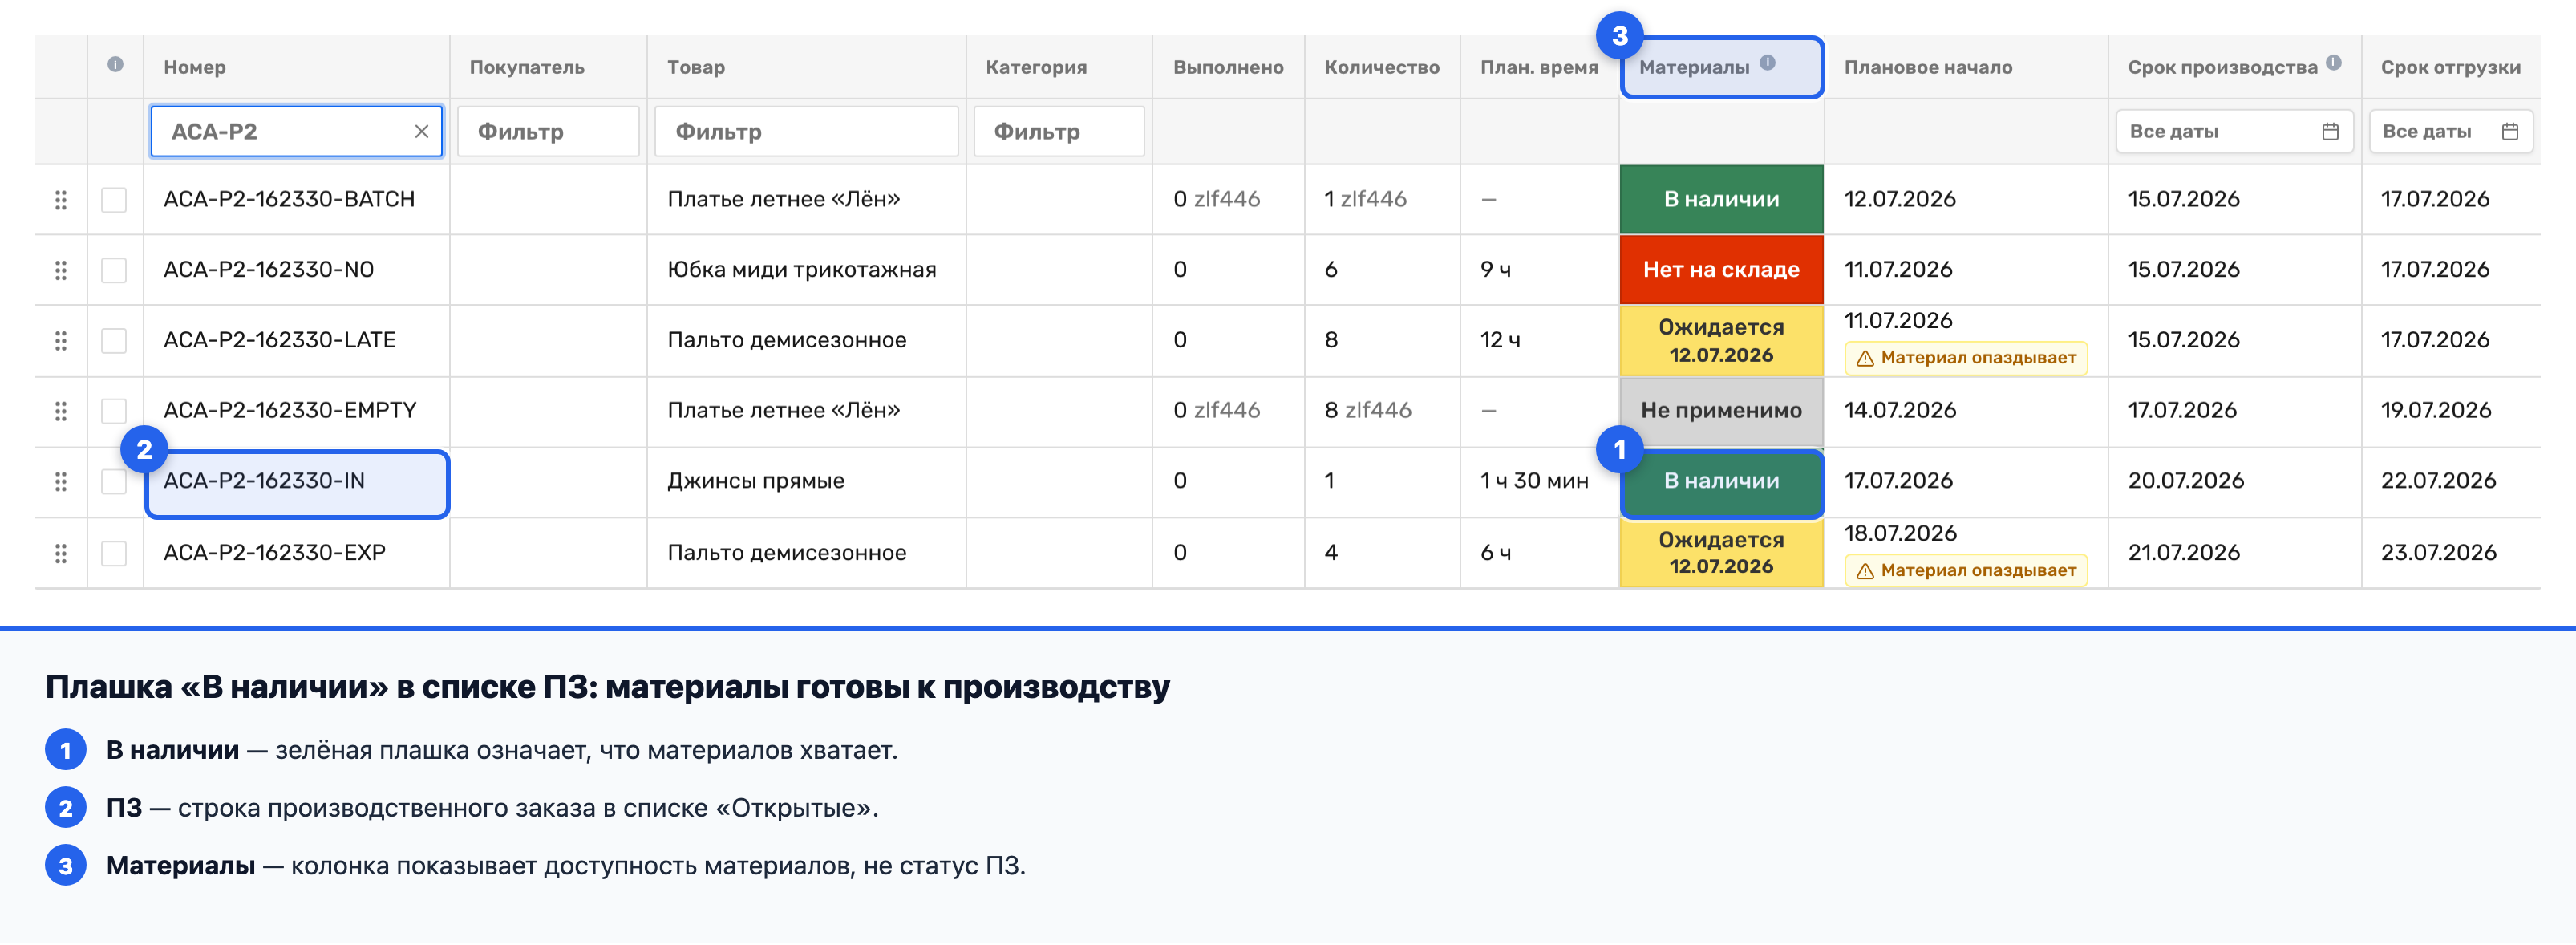Open Срок отгрузки 'Все даты' date picker
The width and height of the screenshot is (2576, 945).
coord(2450,132)
